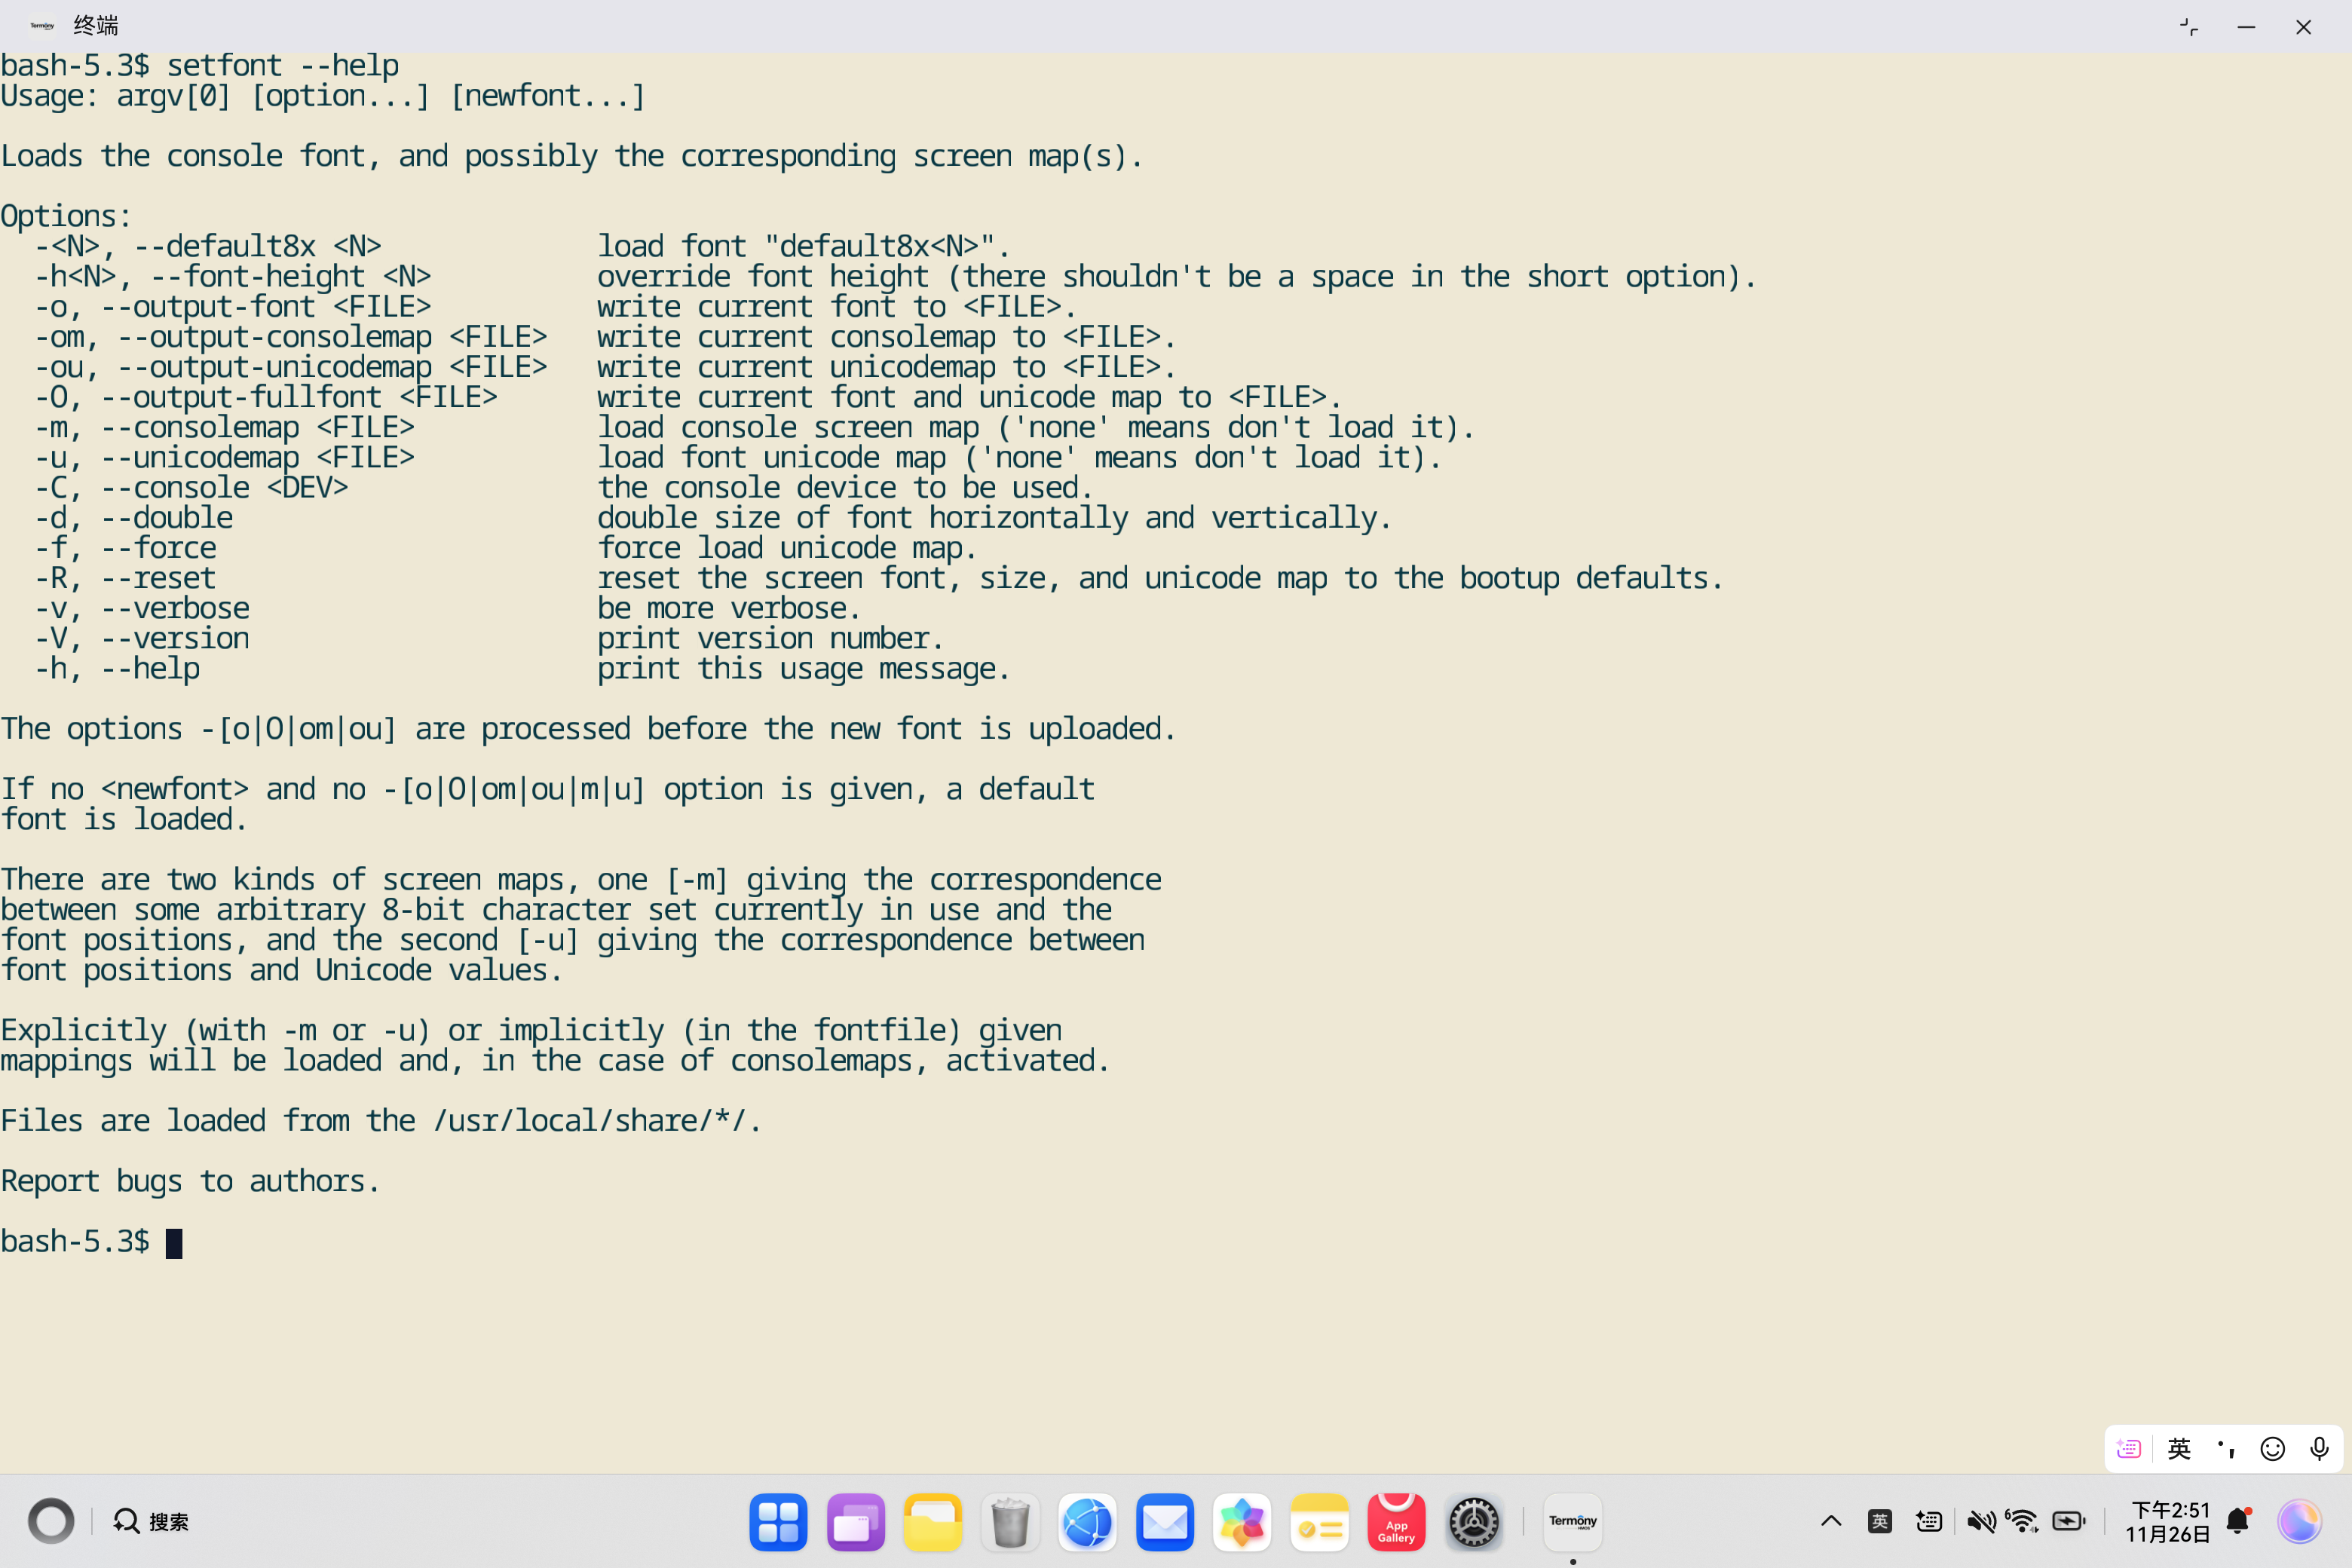Launch the globe browser icon in dock

click(1087, 1522)
